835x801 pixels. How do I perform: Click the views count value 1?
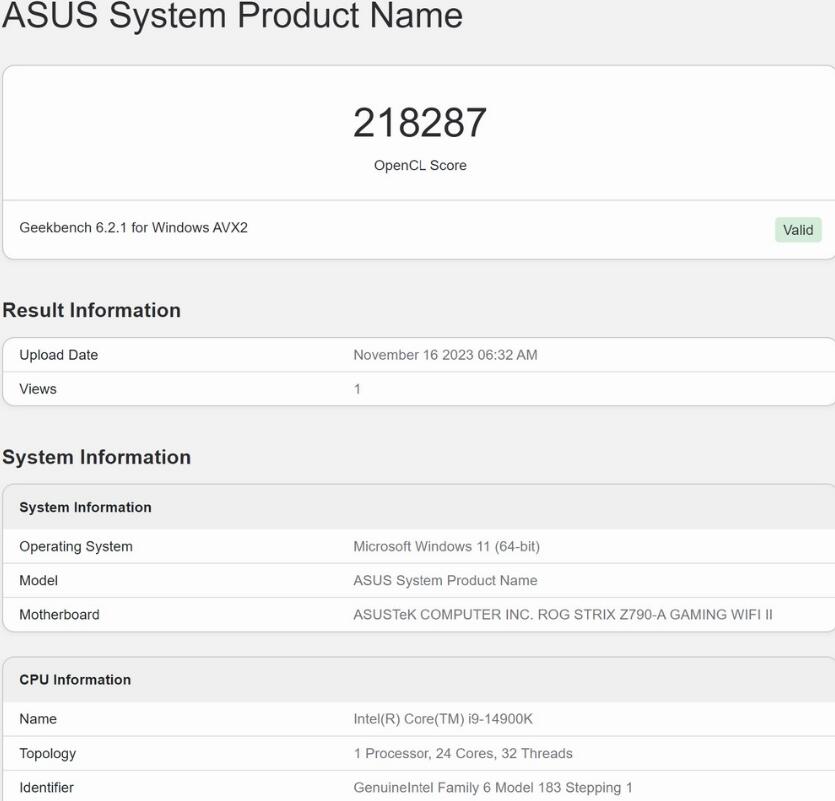(356, 389)
